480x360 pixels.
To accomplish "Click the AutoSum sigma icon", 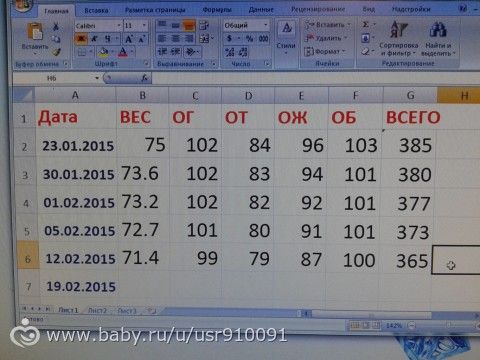I will click(365, 25).
